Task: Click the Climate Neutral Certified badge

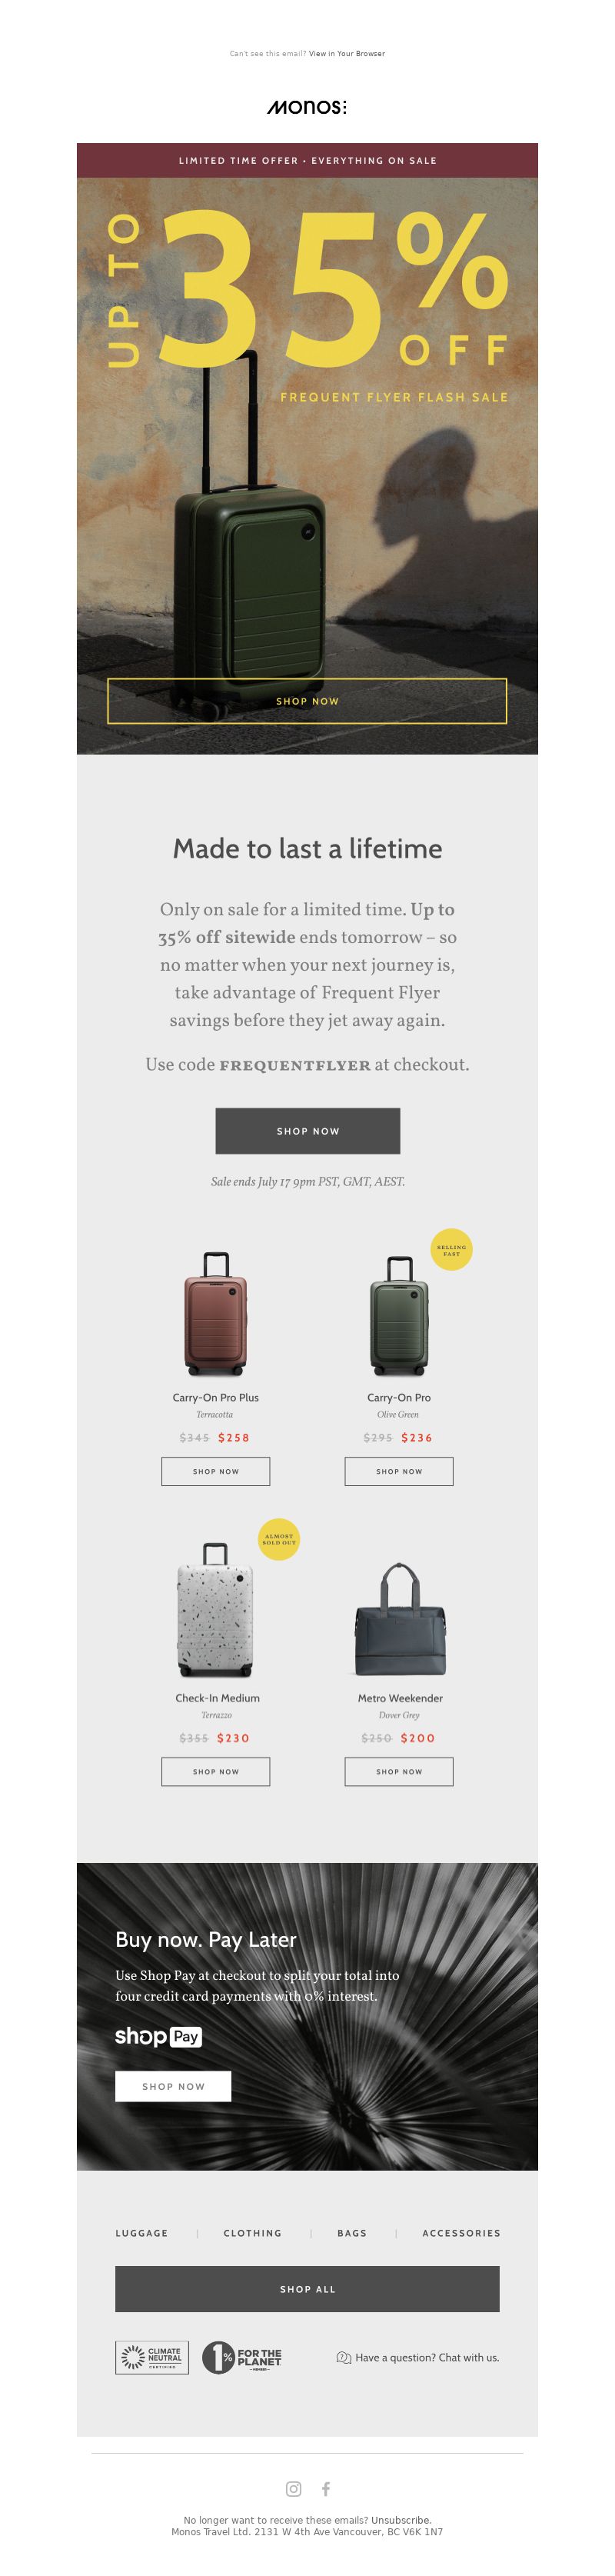Action: [152, 2358]
